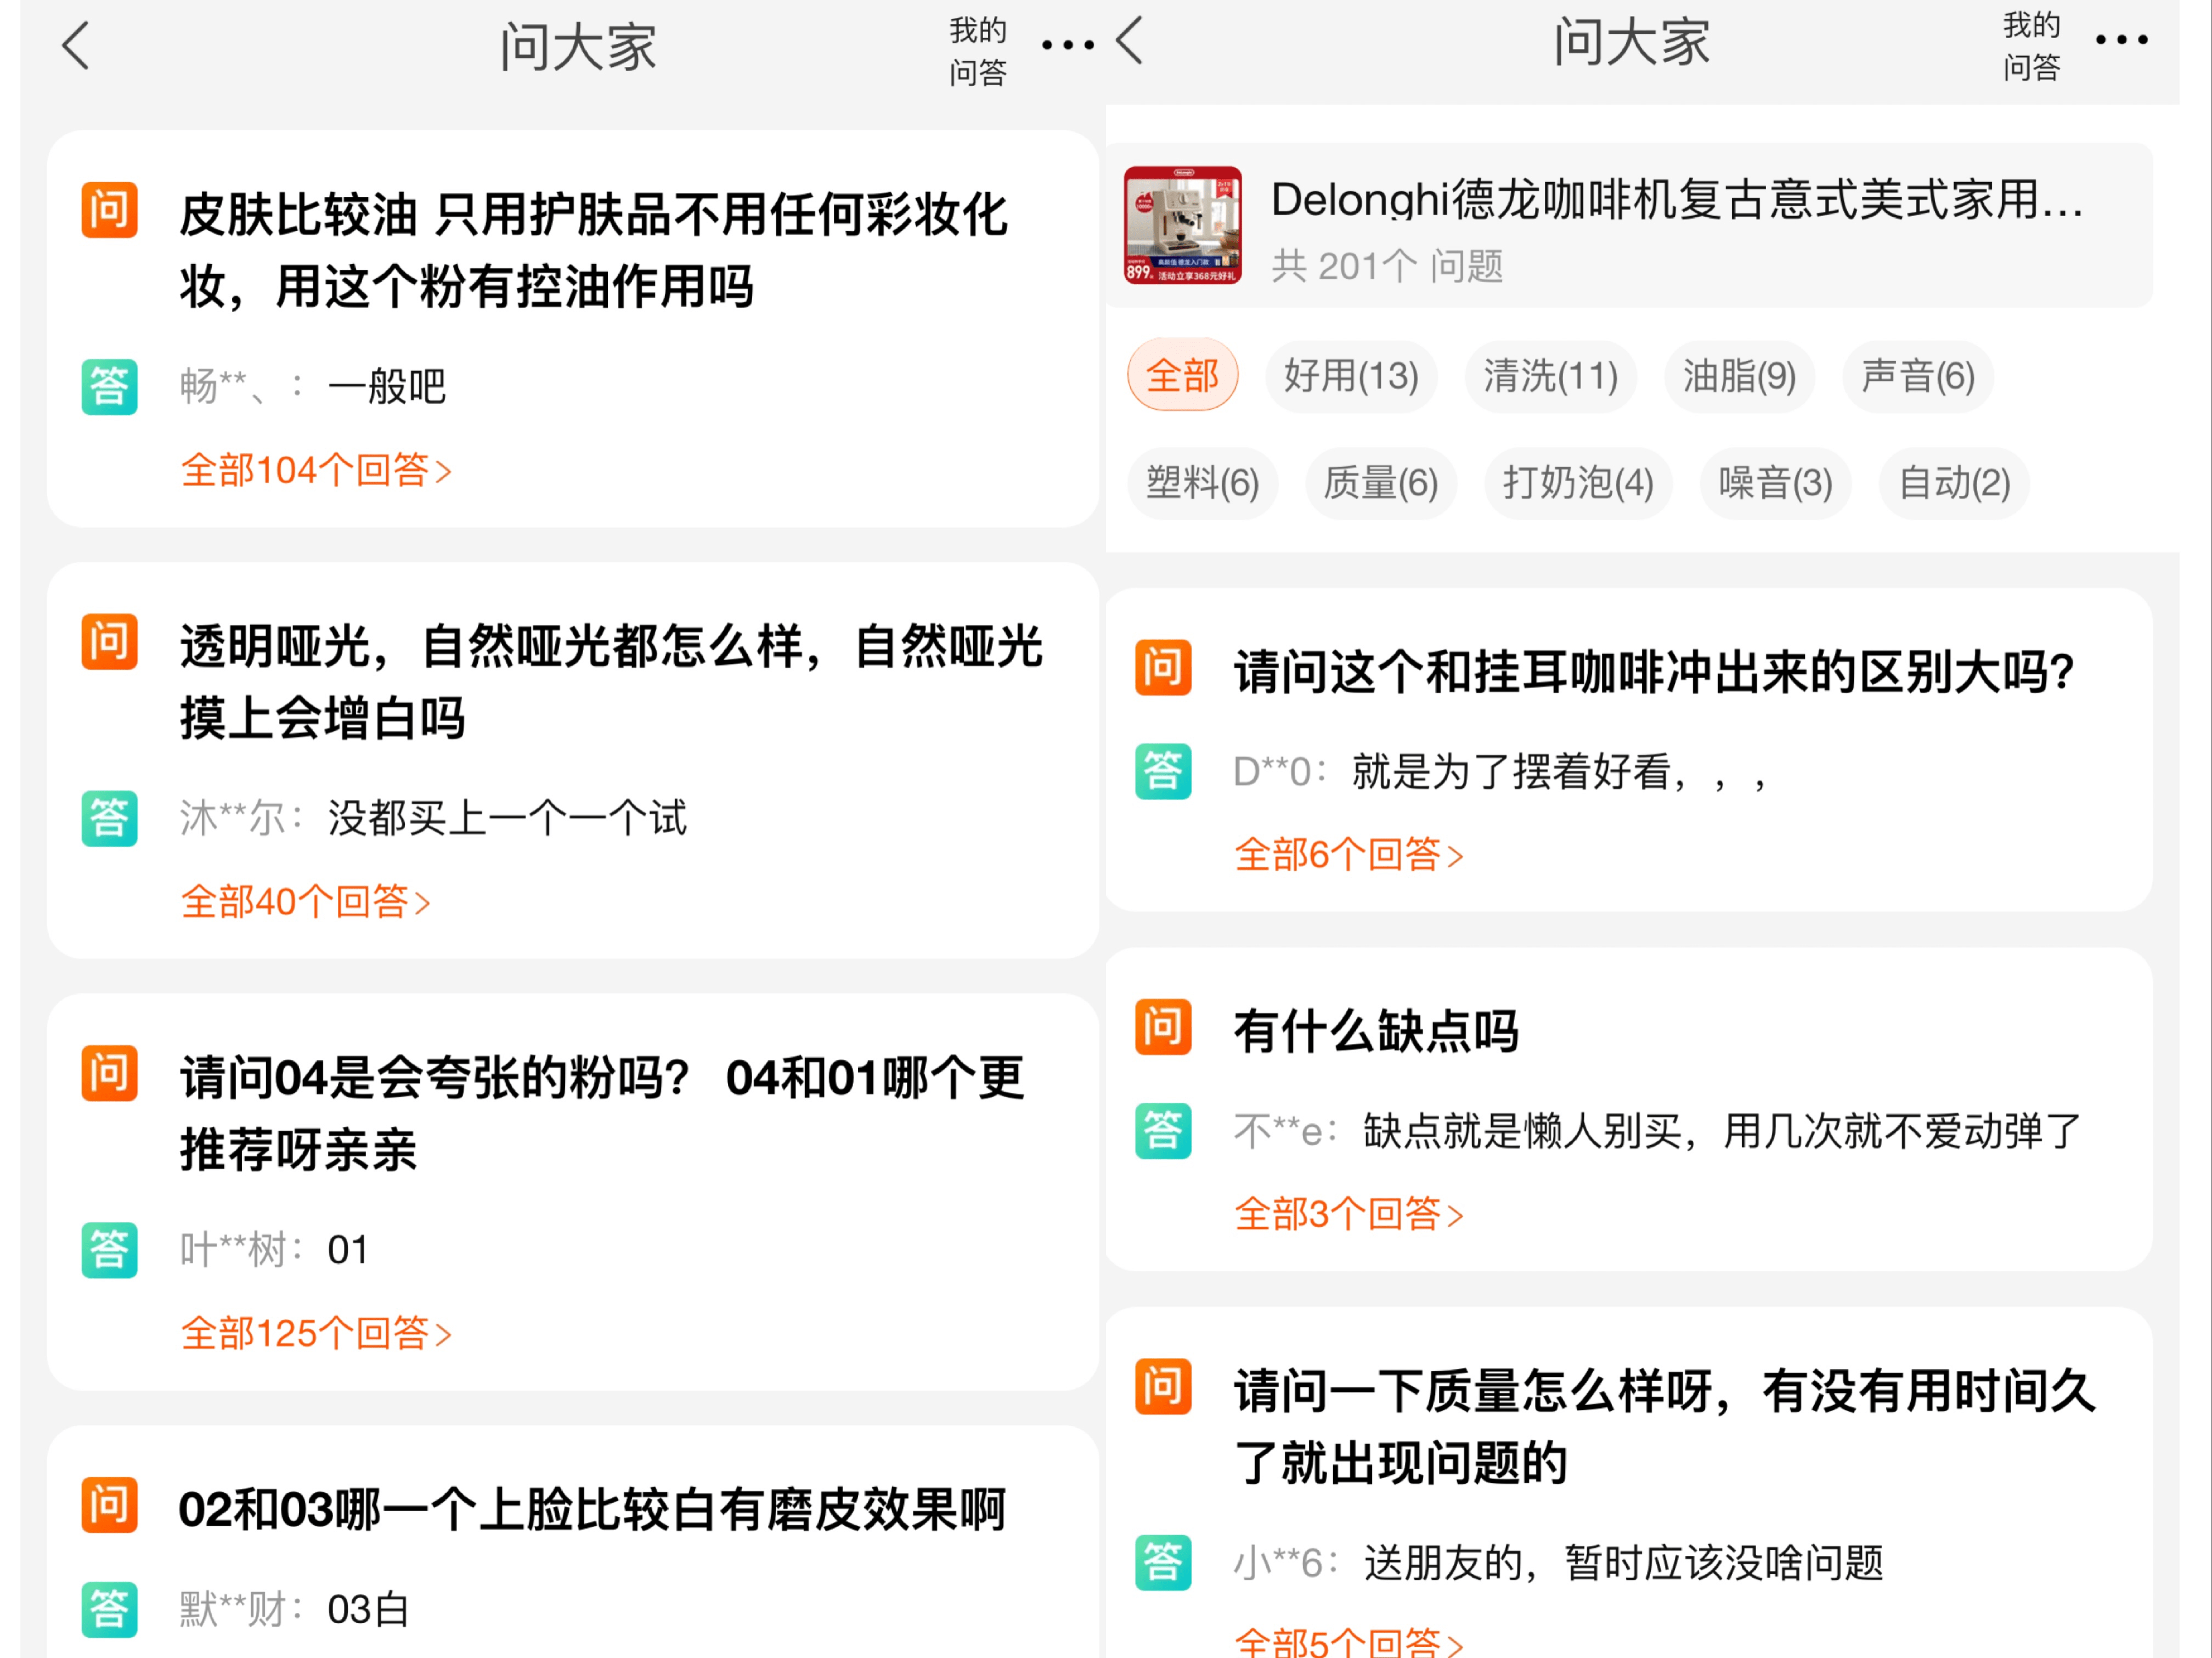The height and width of the screenshot is (1658, 2212).
Task: Select the 塑料(6) filter tag
Action: 1202,483
